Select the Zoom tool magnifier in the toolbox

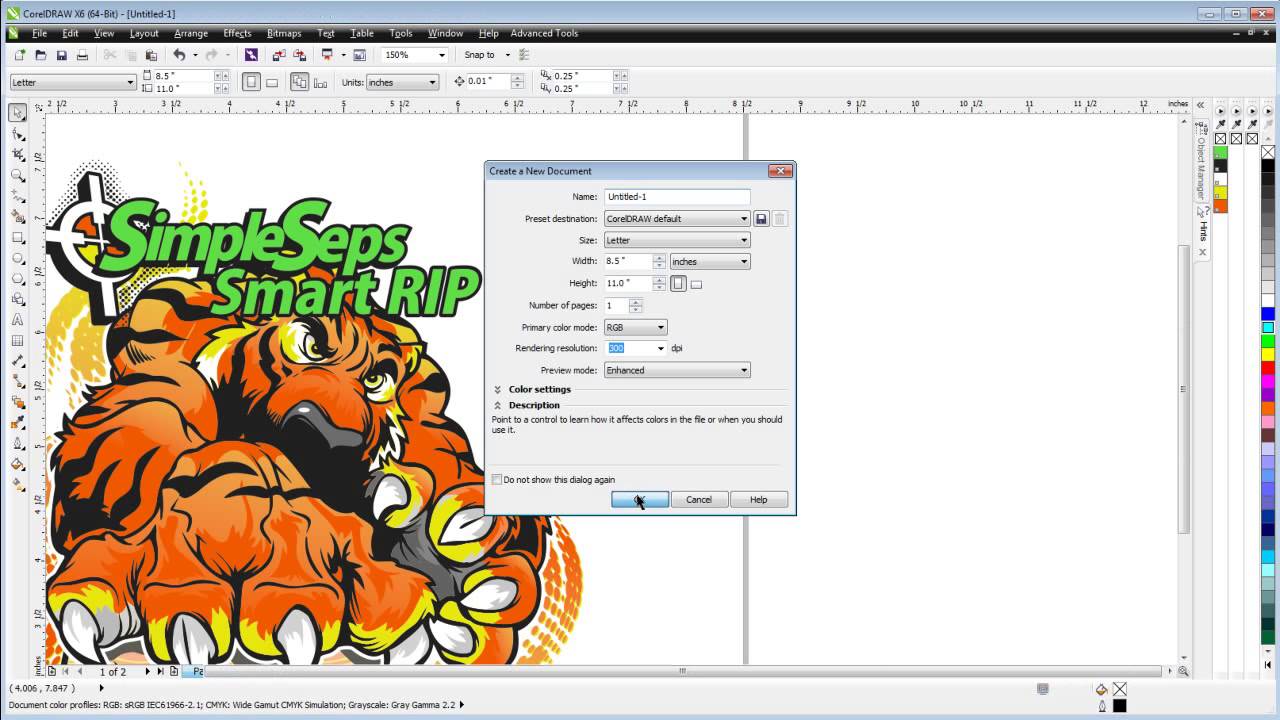coord(18,175)
